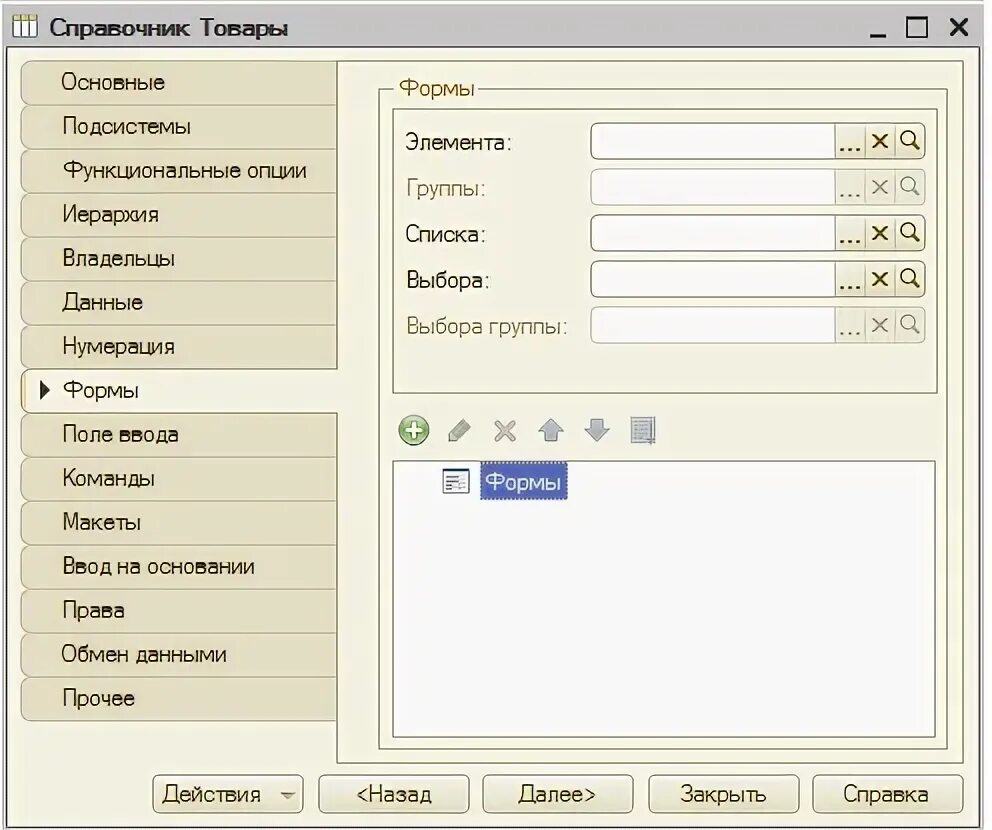Click the form icon beside Формы tree node
This screenshot has width=992, height=830.
click(x=456, y=481)
